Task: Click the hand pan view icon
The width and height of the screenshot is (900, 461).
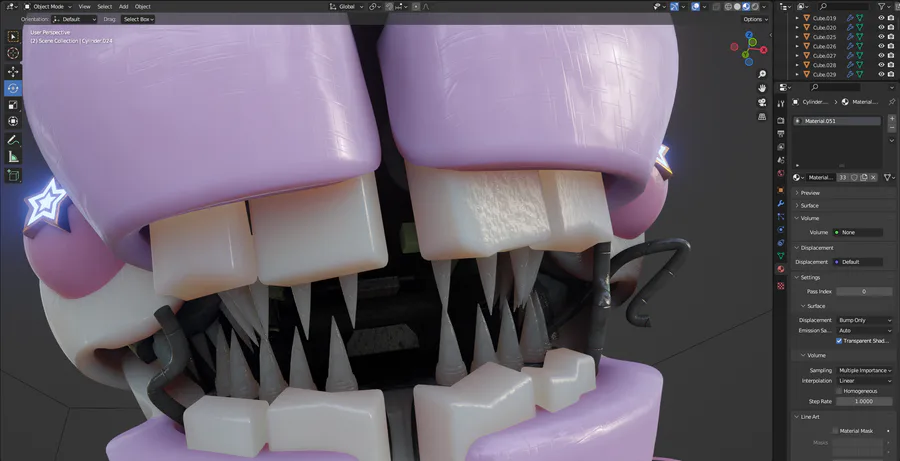Action: click(x=762, y=88)
